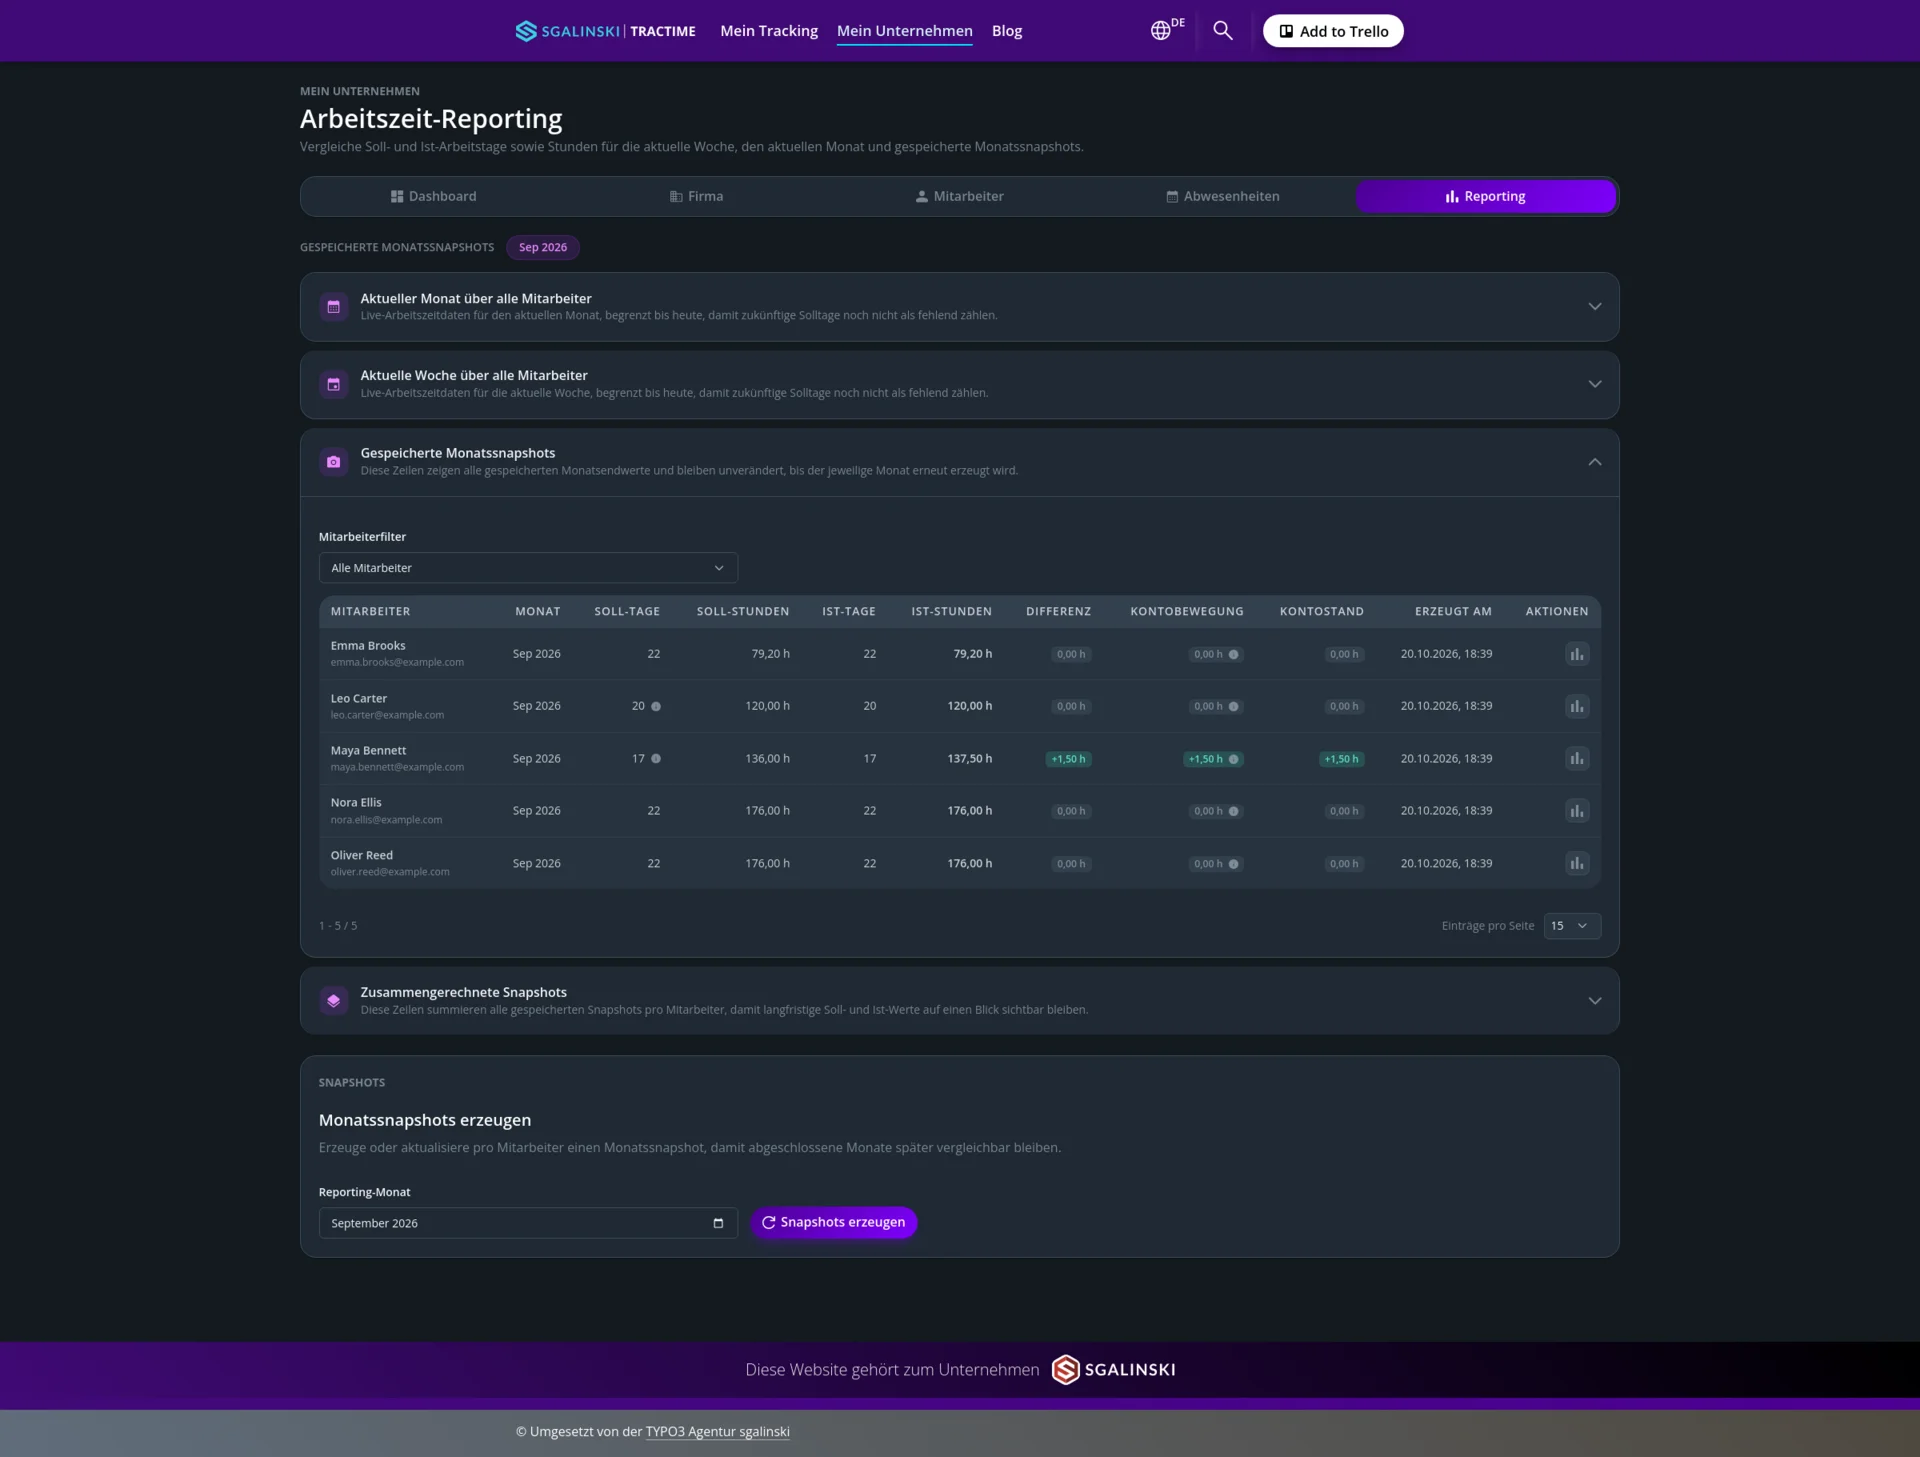This screenshot has height=1457, width=1920.
Task: Open chart action for Maya Bennett
Action: (1577, 759)
